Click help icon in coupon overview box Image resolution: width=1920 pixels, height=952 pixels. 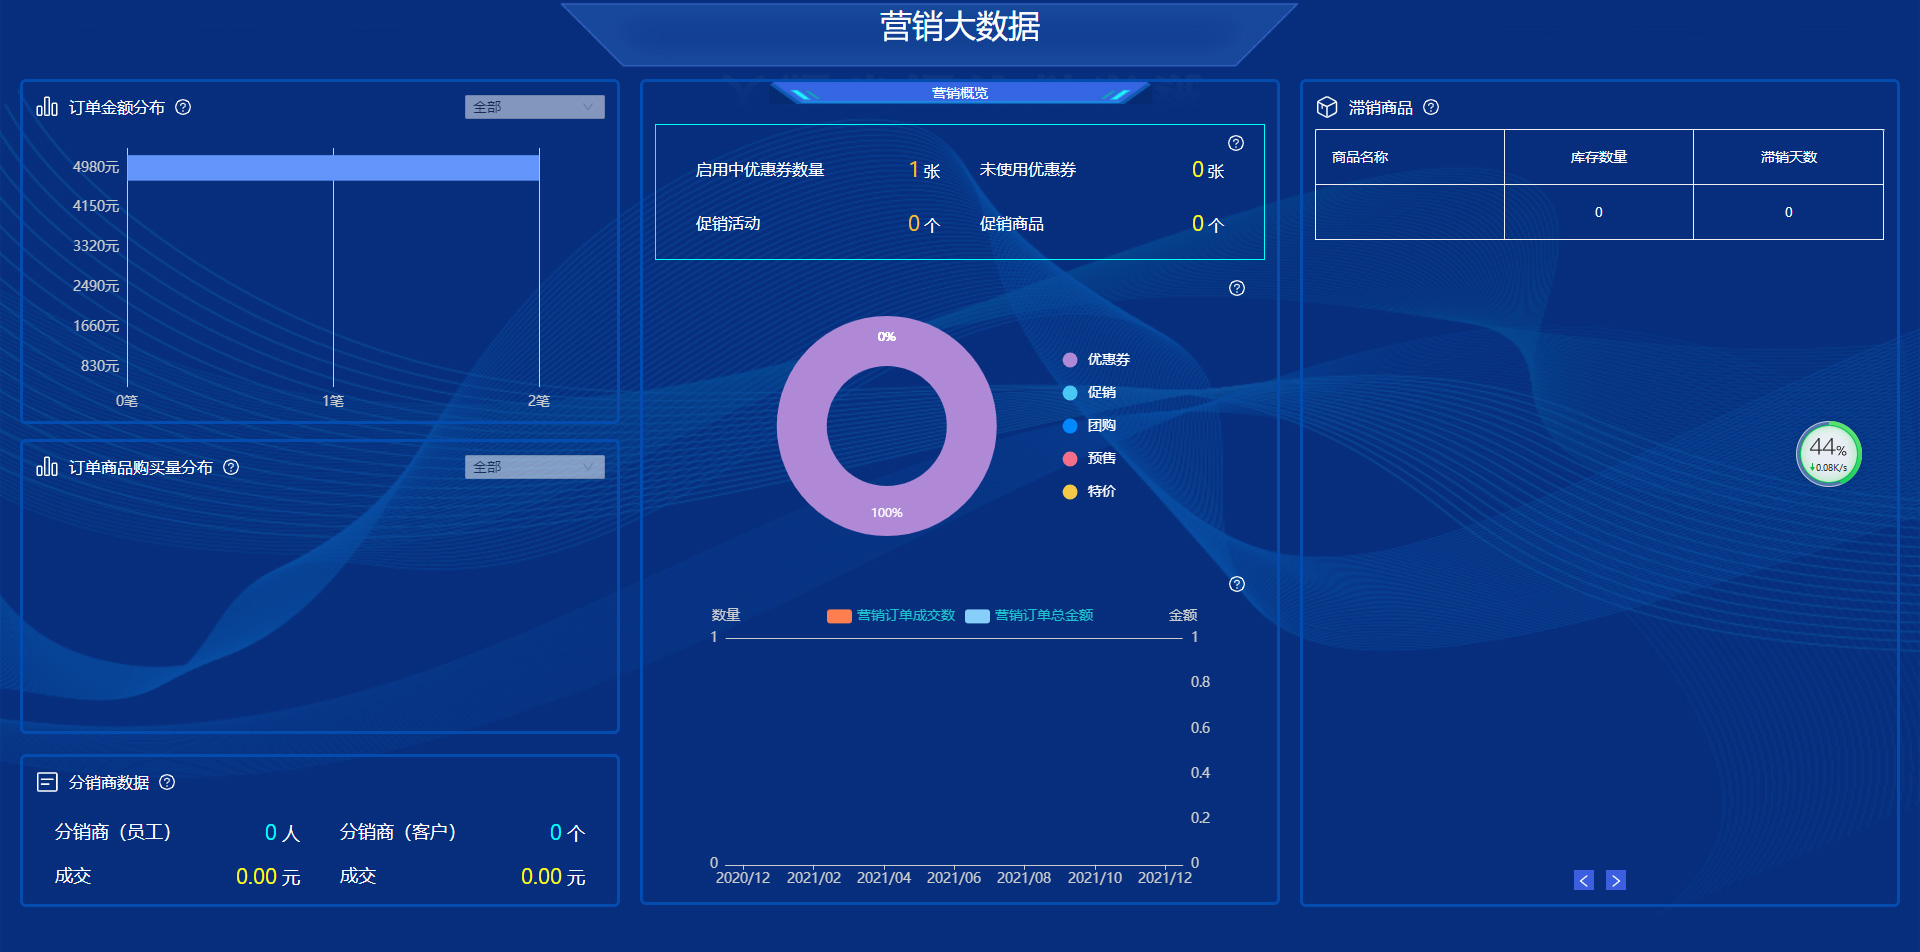click(1236, 143)
